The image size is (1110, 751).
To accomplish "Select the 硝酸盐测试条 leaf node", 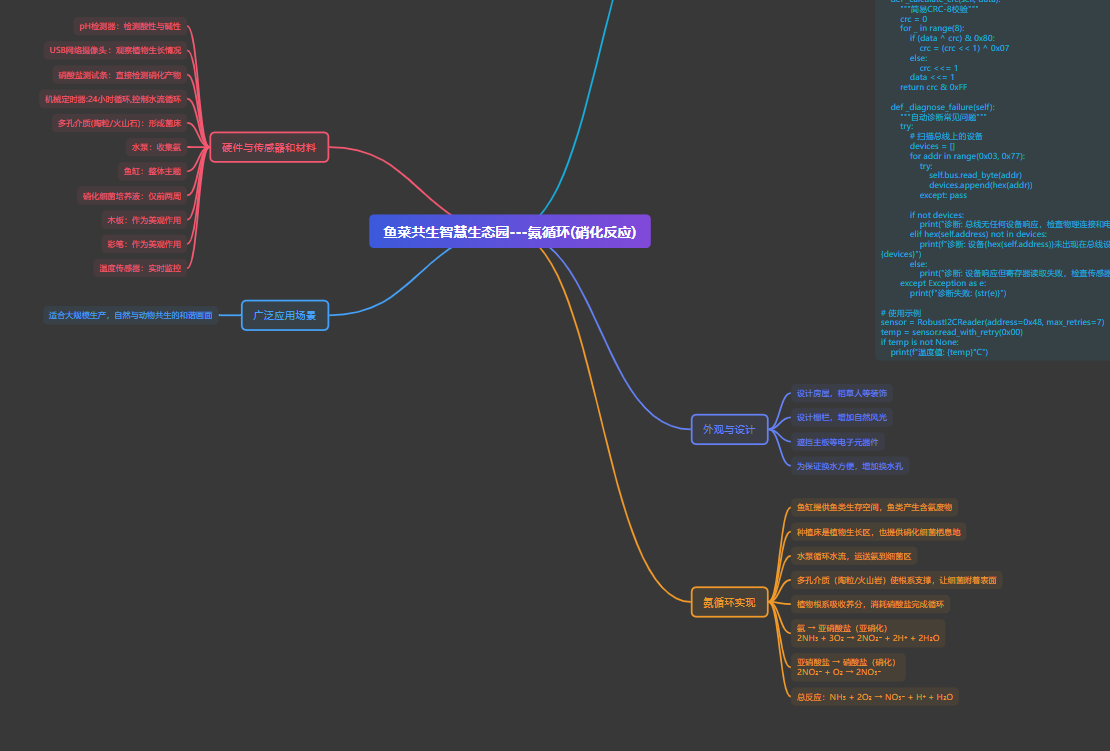I will [119, 75].
